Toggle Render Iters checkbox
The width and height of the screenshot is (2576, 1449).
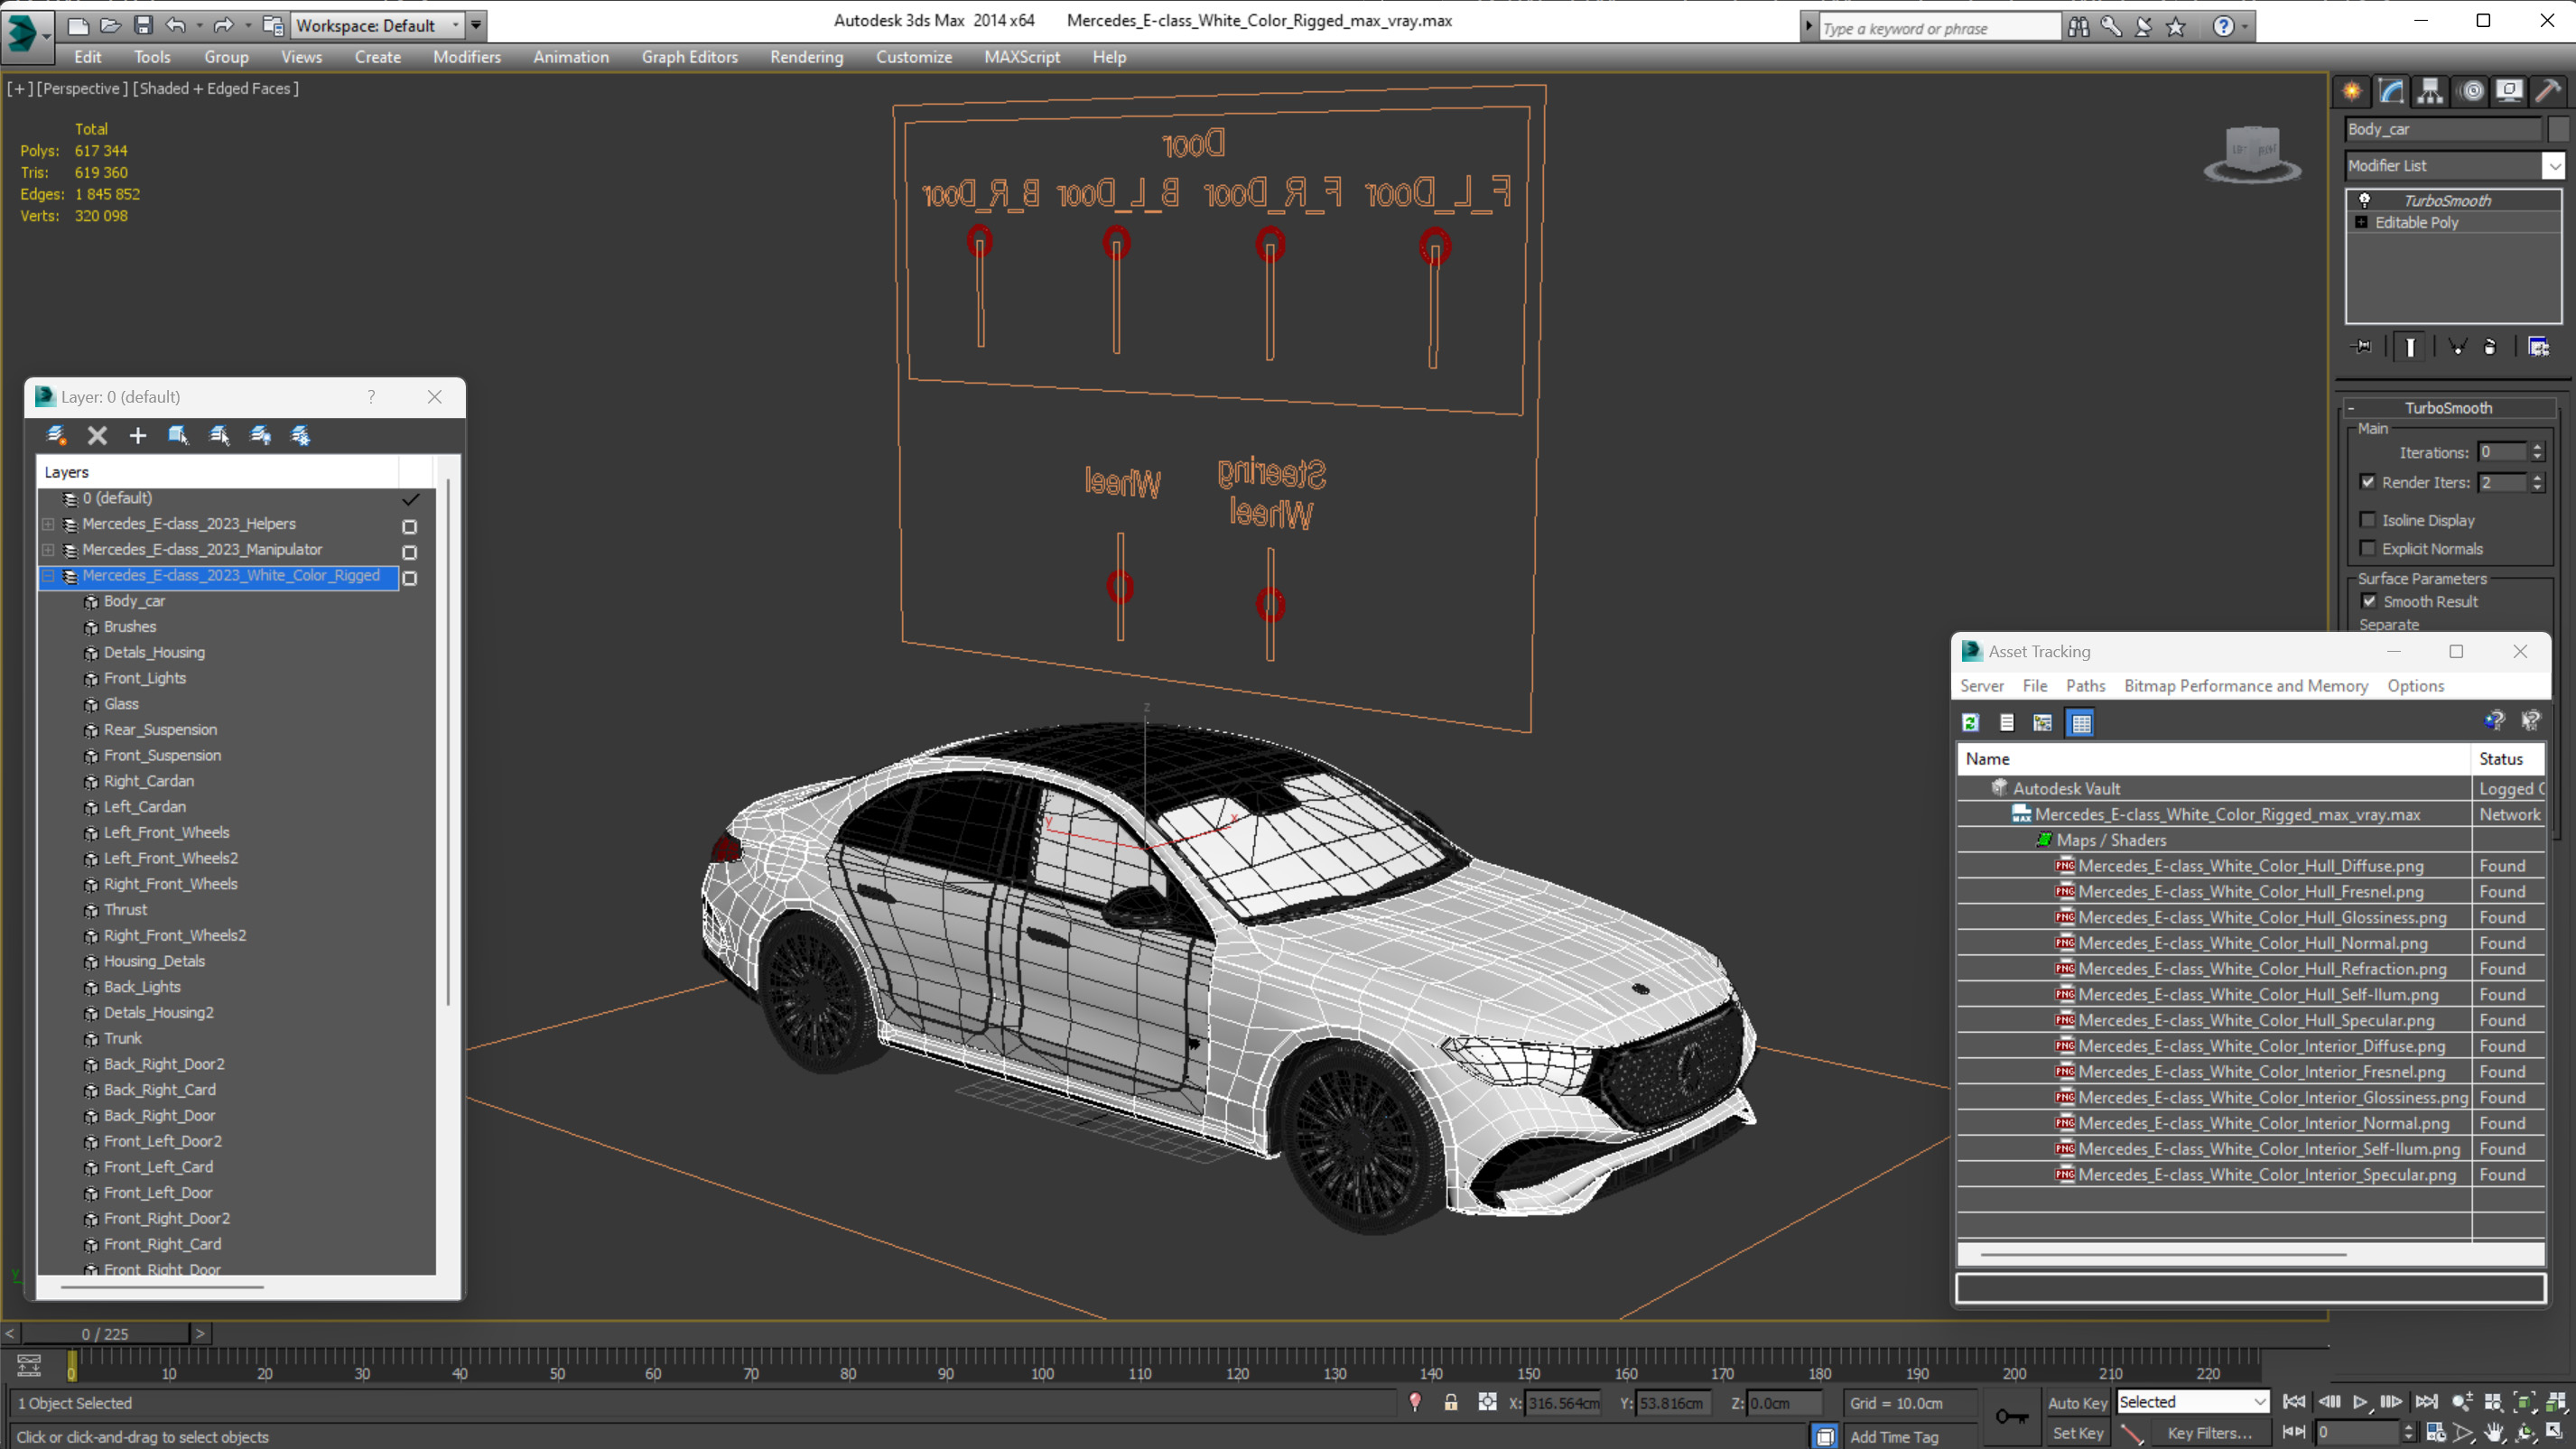tap(2368, 482)
